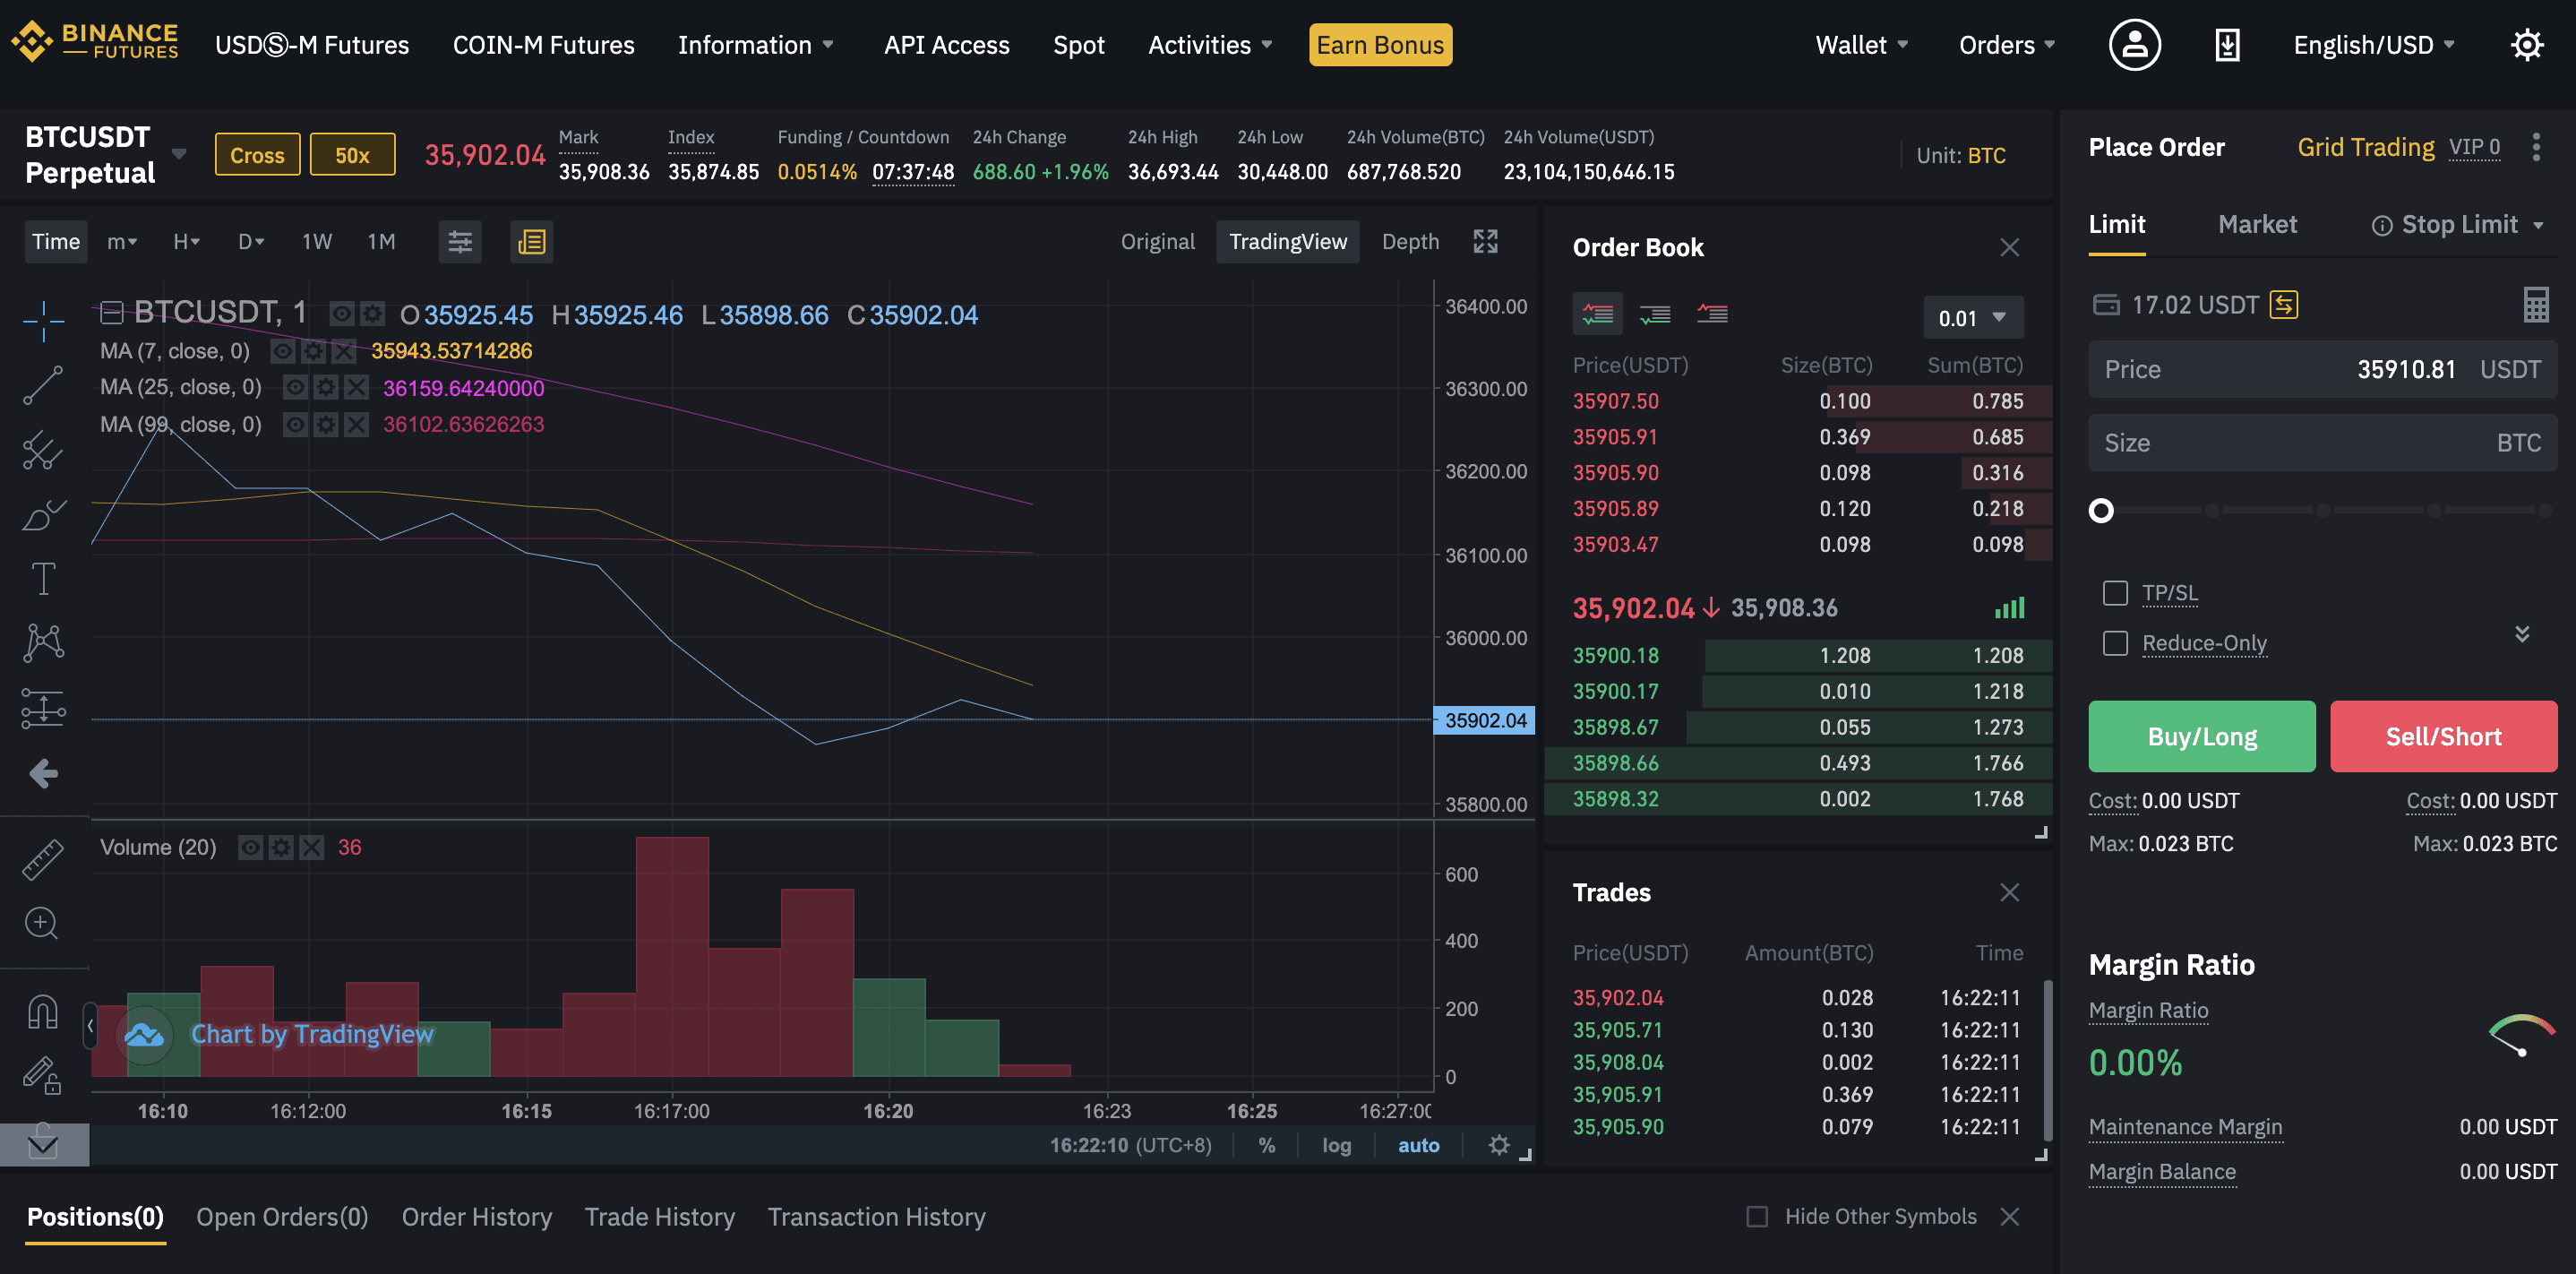This screenshot has width=2576, height=1274.
Task: Switch to the Trade History tab
Action: [x=659, y=1217]
